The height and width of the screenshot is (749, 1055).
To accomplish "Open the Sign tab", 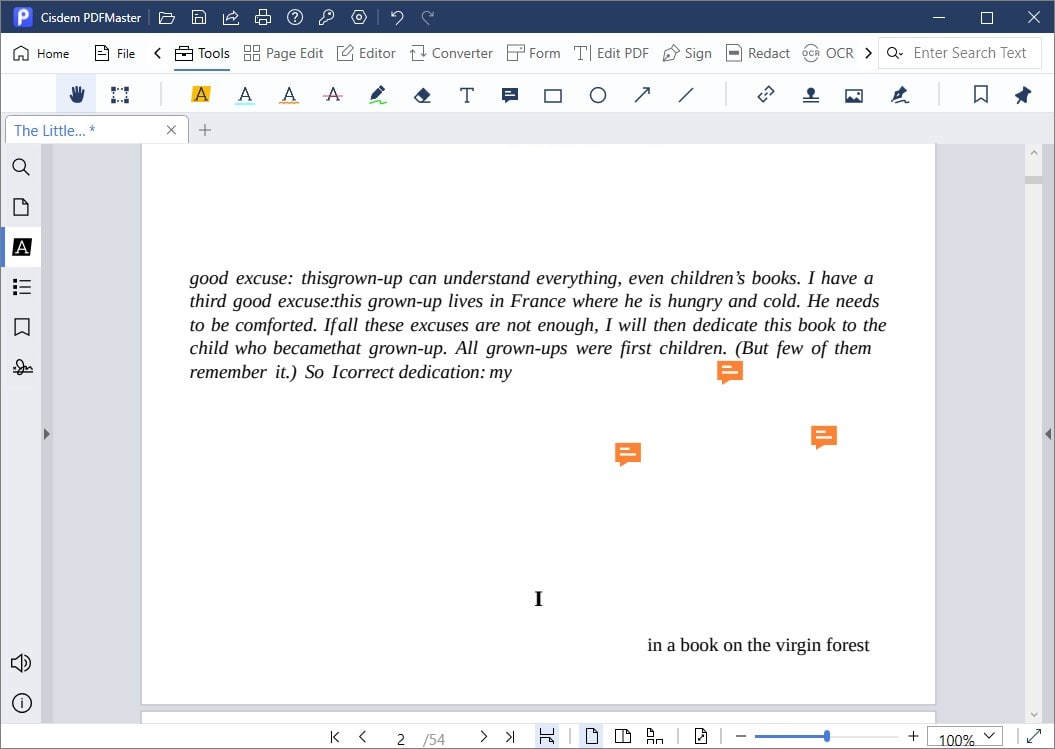I will point(687,53).
